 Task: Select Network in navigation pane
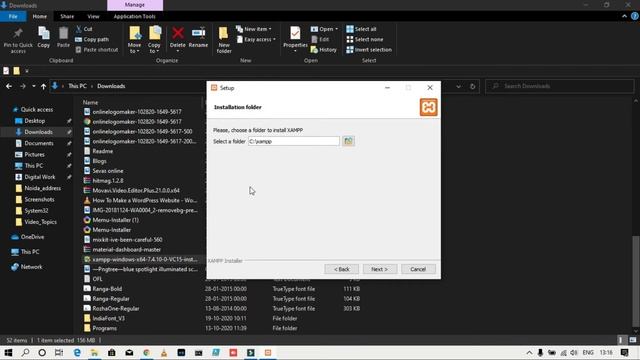click(31, 267)
